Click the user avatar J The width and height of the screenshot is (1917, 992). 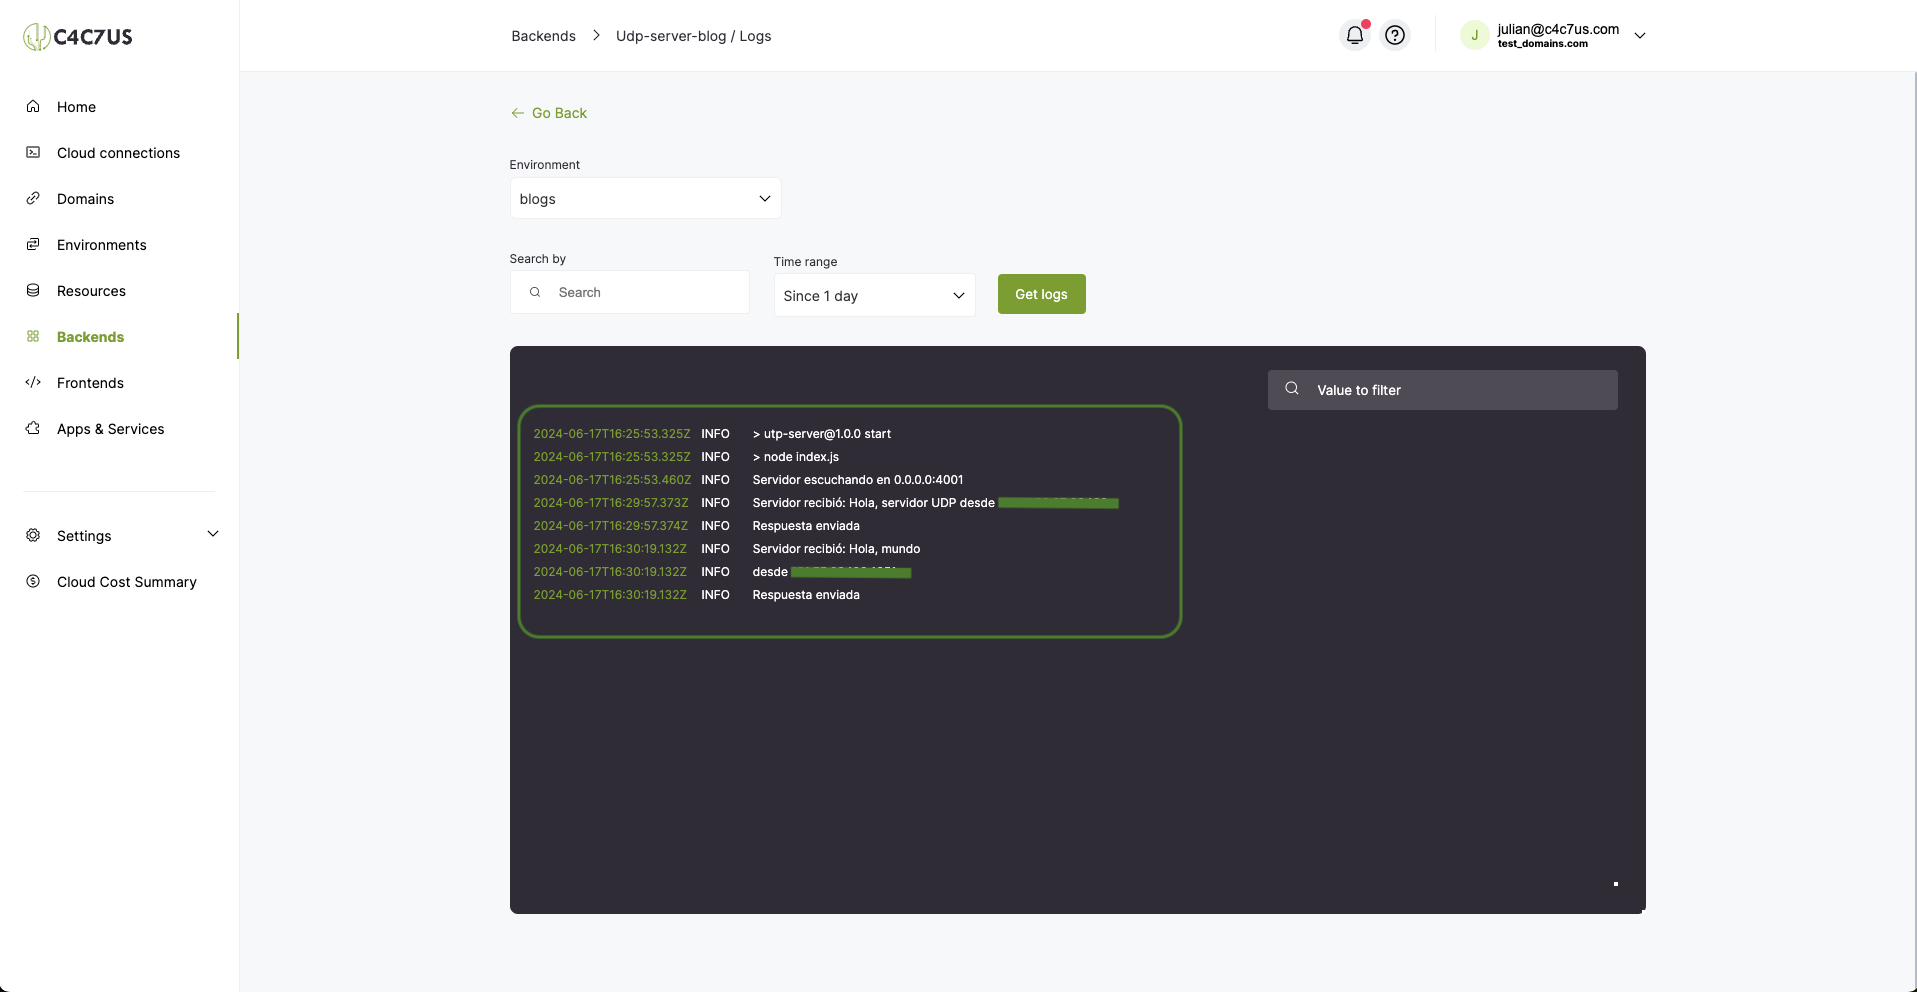click(x=1474, y=35)
